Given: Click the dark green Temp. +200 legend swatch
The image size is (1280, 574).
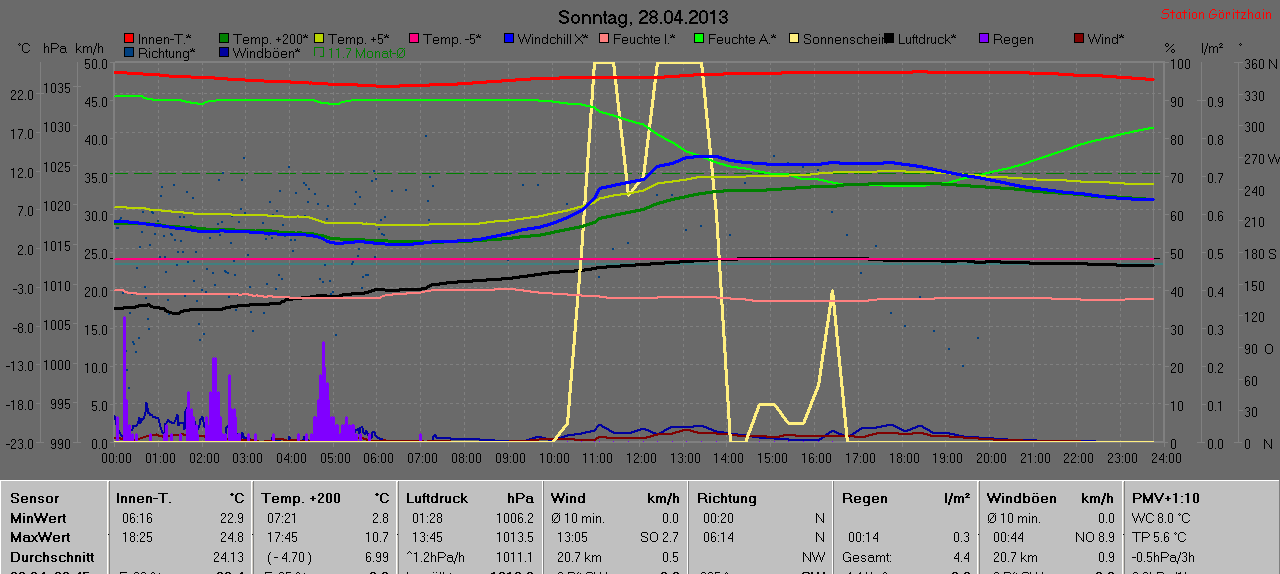Looking at the screenshot, I should point(224,39).
